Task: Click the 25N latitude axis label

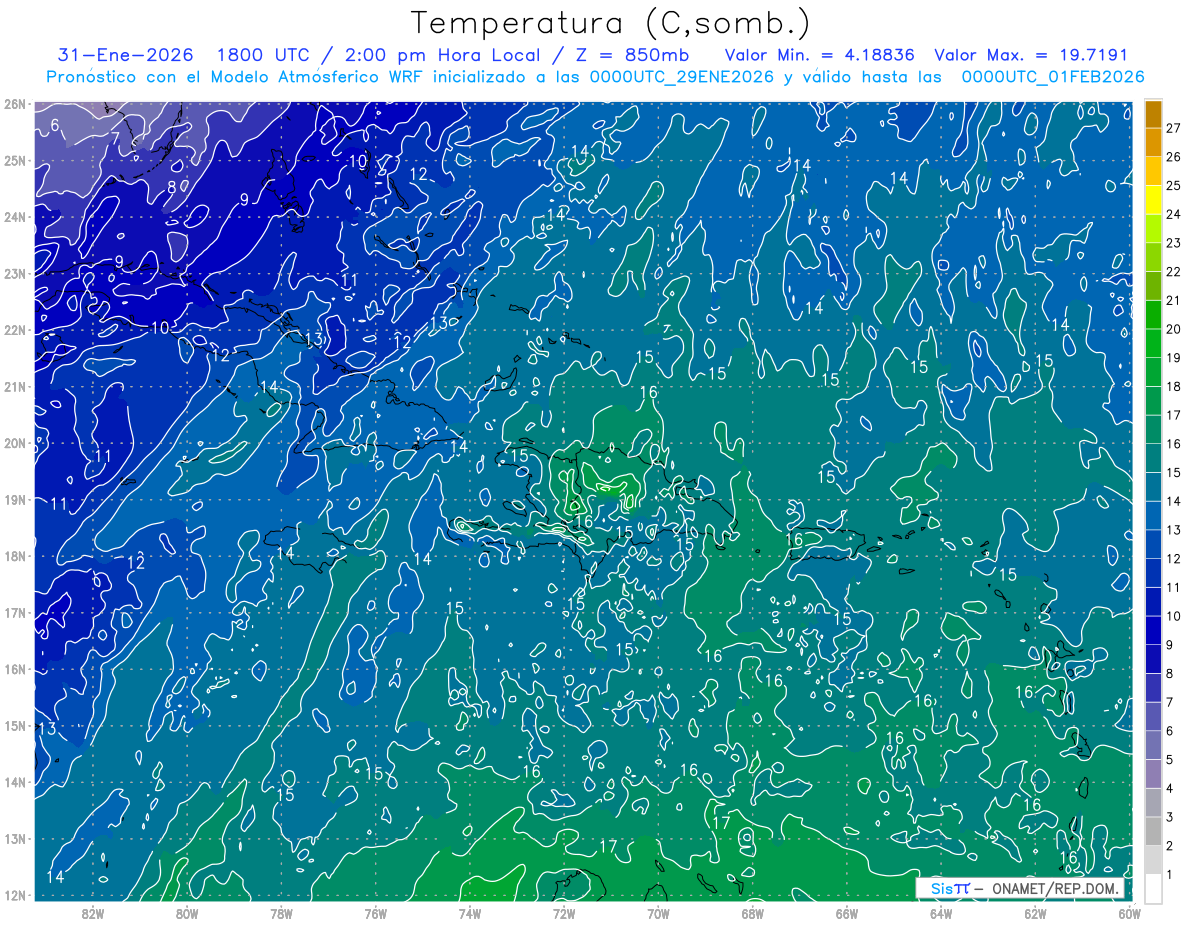Action: point(15,161)
